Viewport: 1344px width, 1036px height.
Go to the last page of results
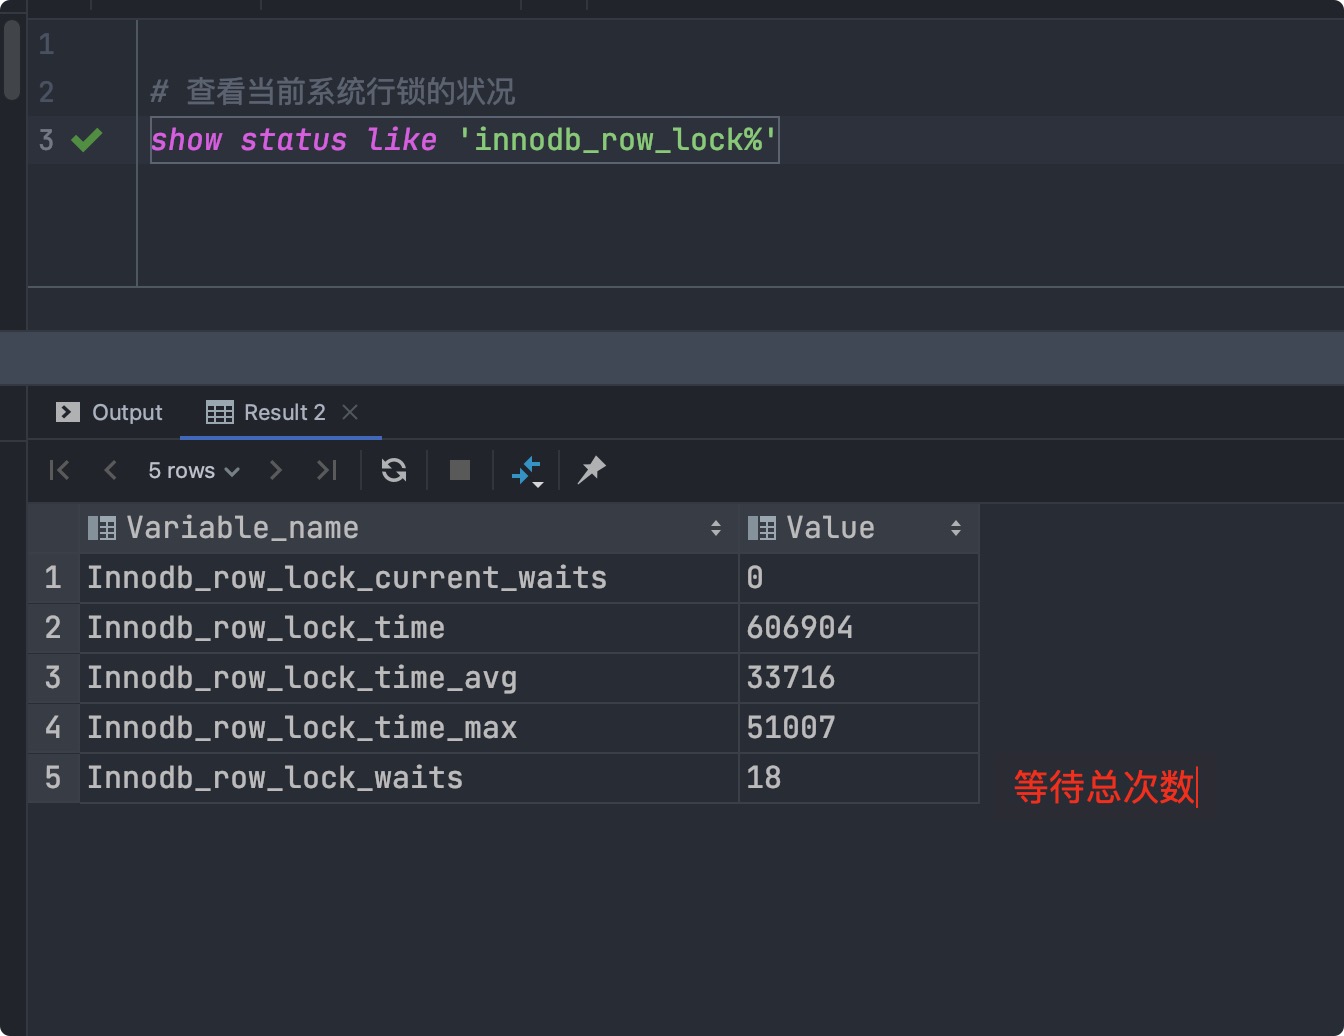327,470
